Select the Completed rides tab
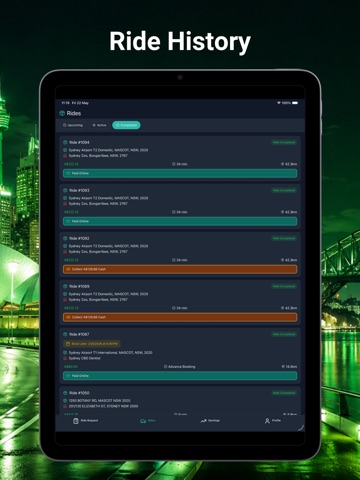The height and width of the screenshot is (480, 360). click(126, 125)
